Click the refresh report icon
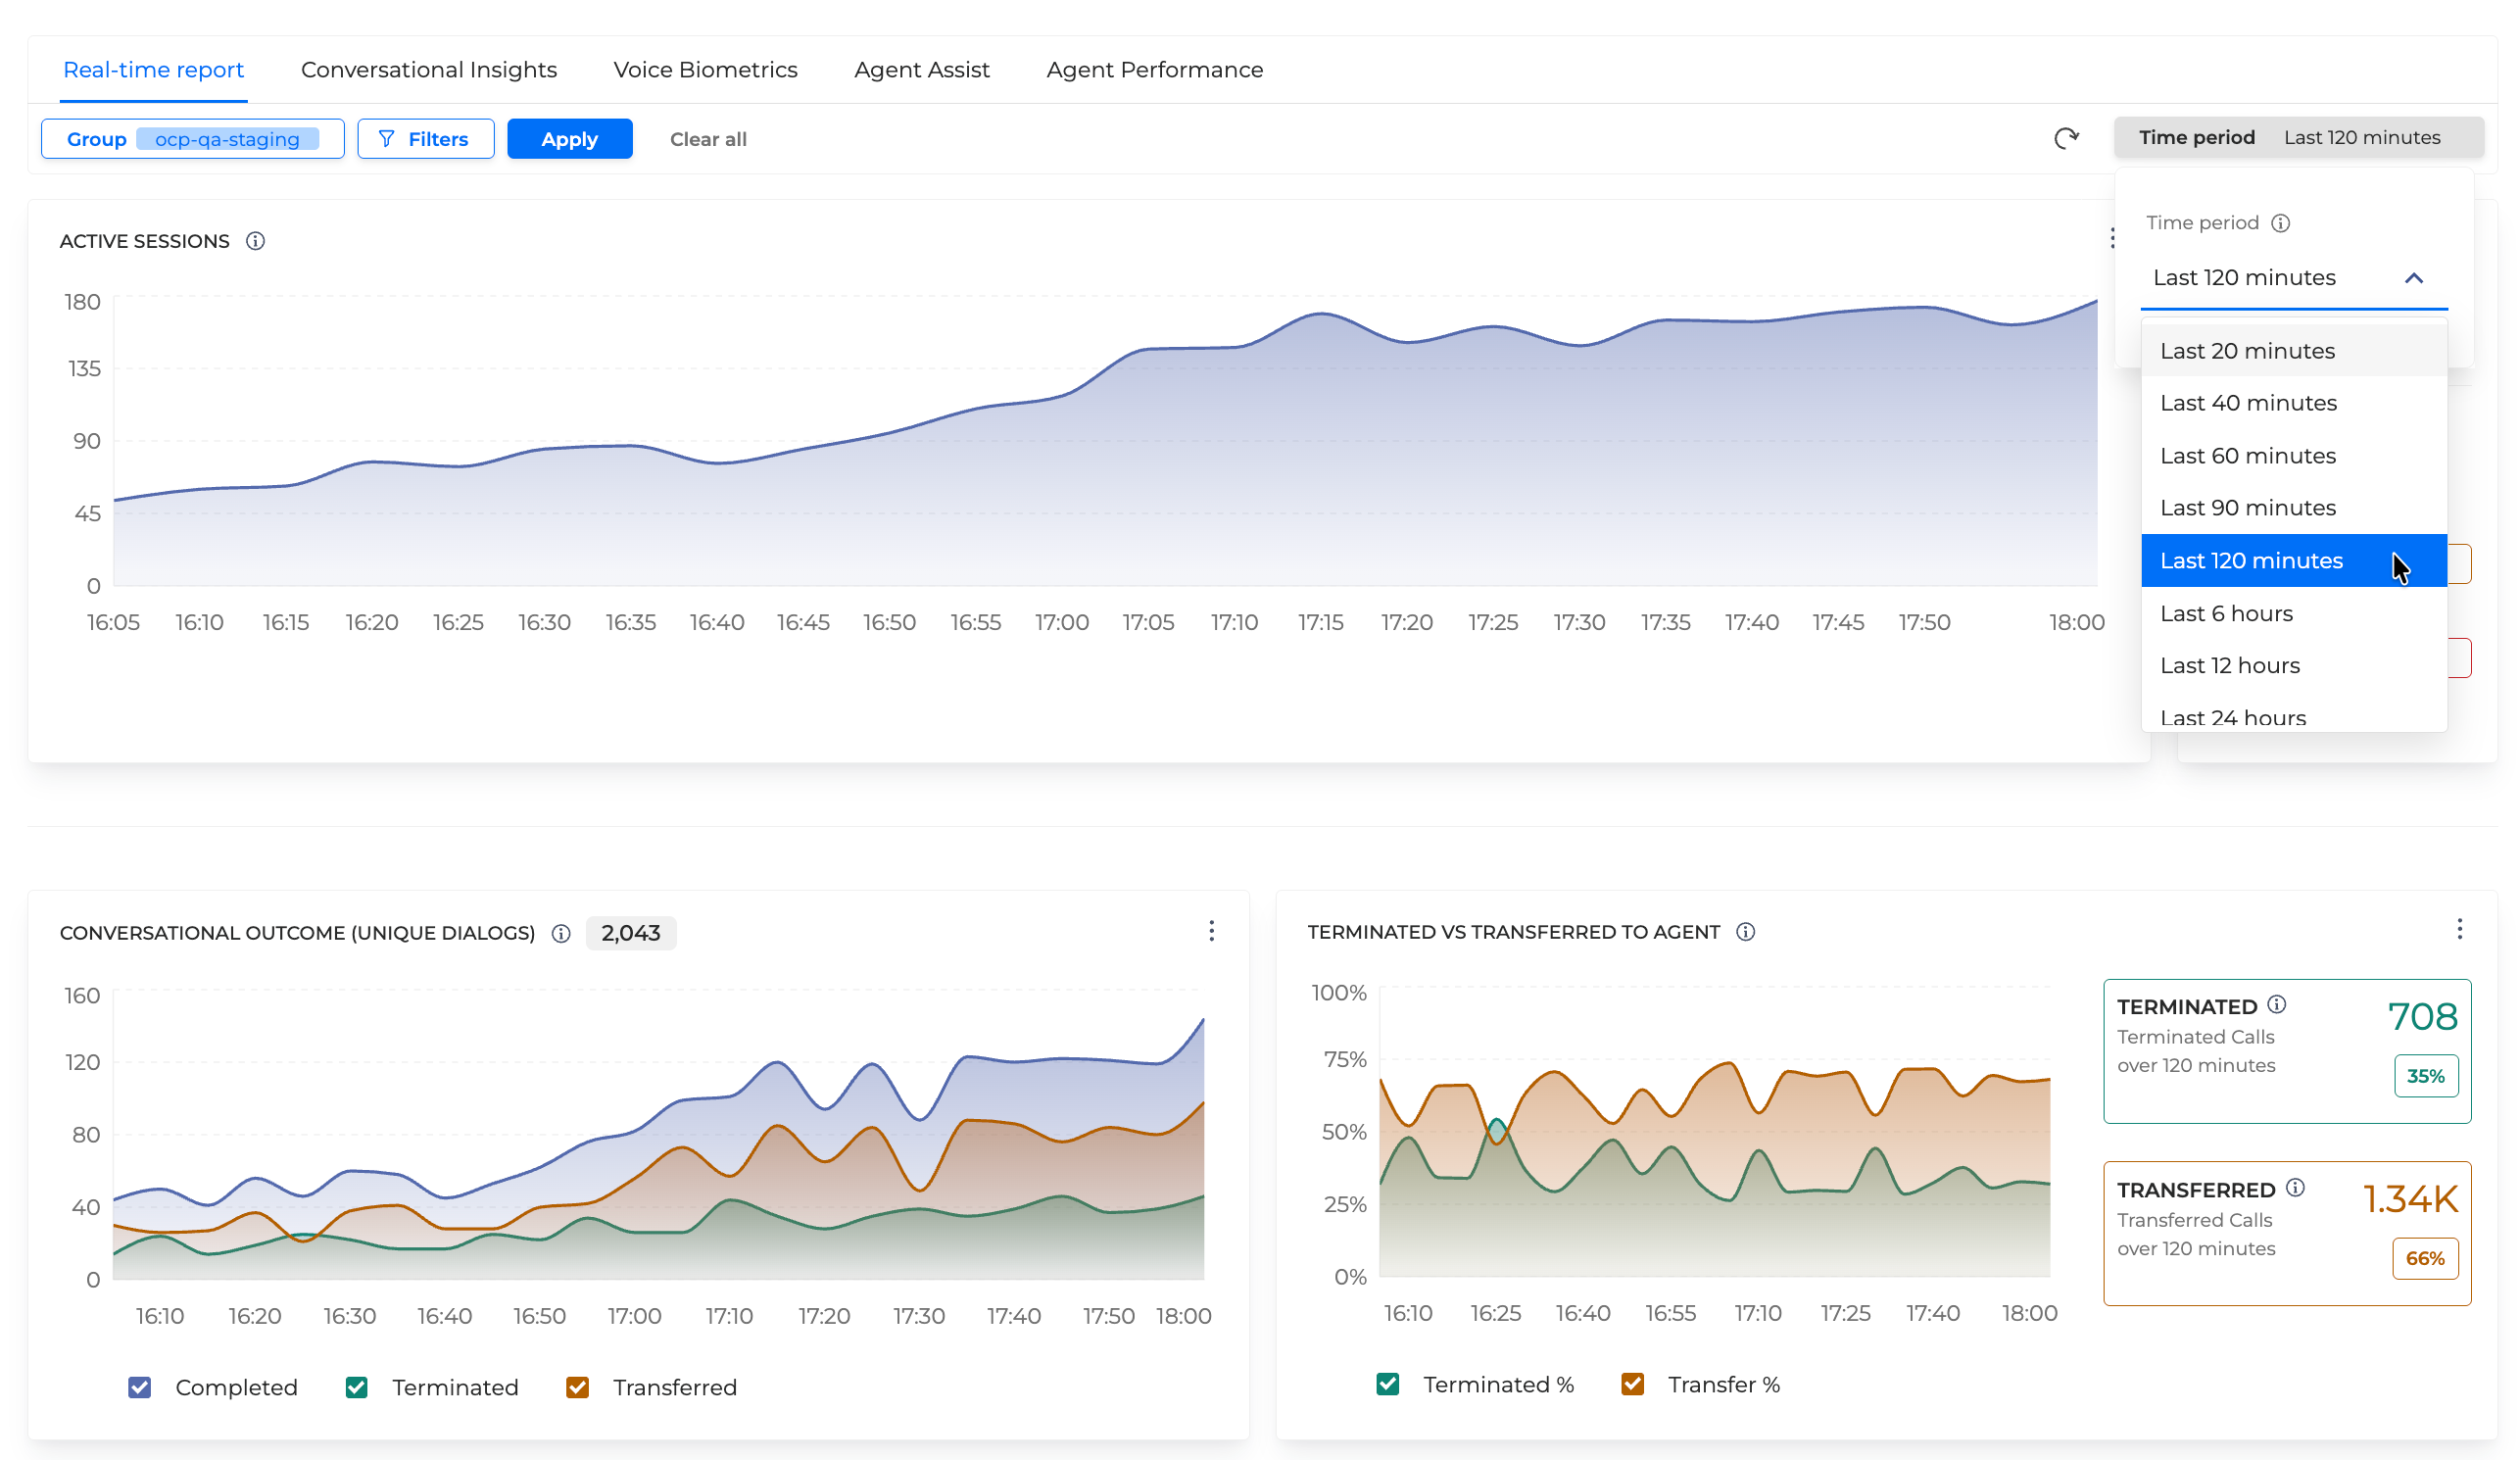Viewport: 2520px width, 1460px height. point(2066,138)
